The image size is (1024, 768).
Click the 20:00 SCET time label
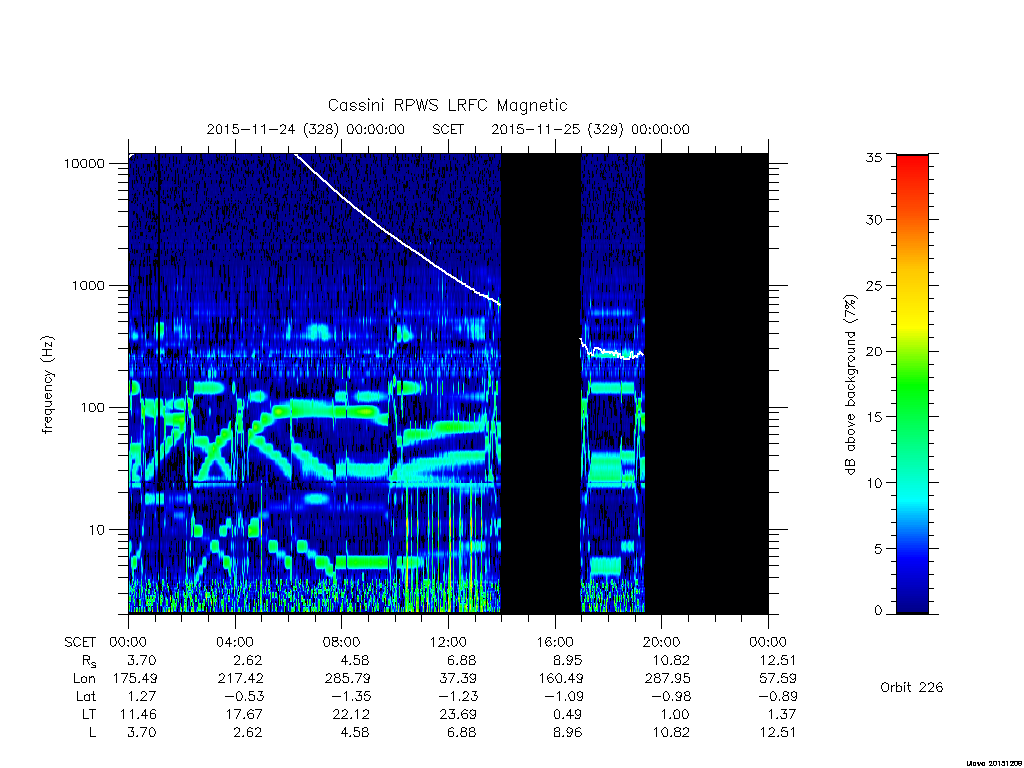[x=661, y=642]
